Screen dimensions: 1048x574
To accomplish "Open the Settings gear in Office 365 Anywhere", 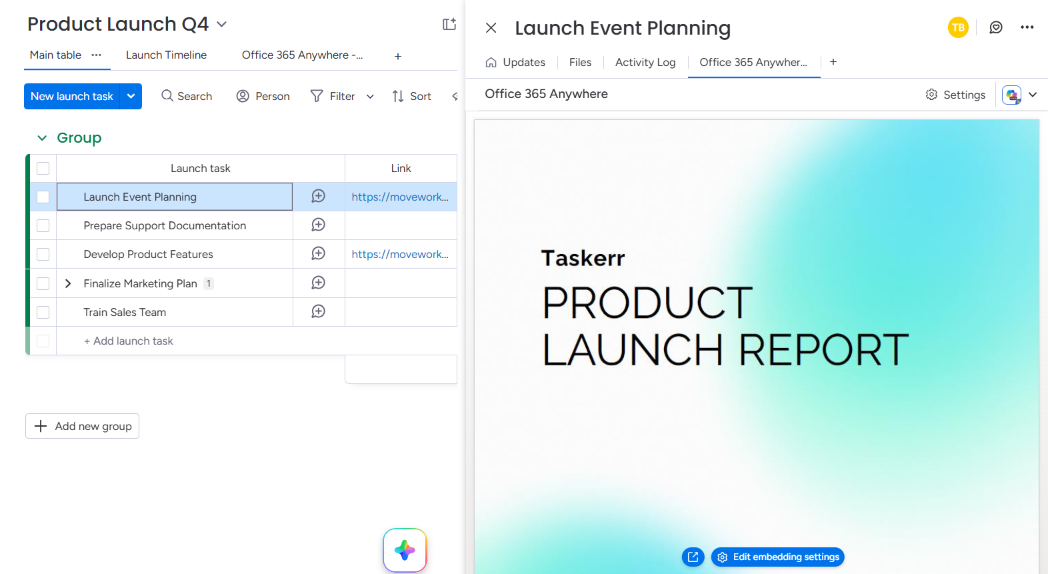I will click(x=955, y=95).
